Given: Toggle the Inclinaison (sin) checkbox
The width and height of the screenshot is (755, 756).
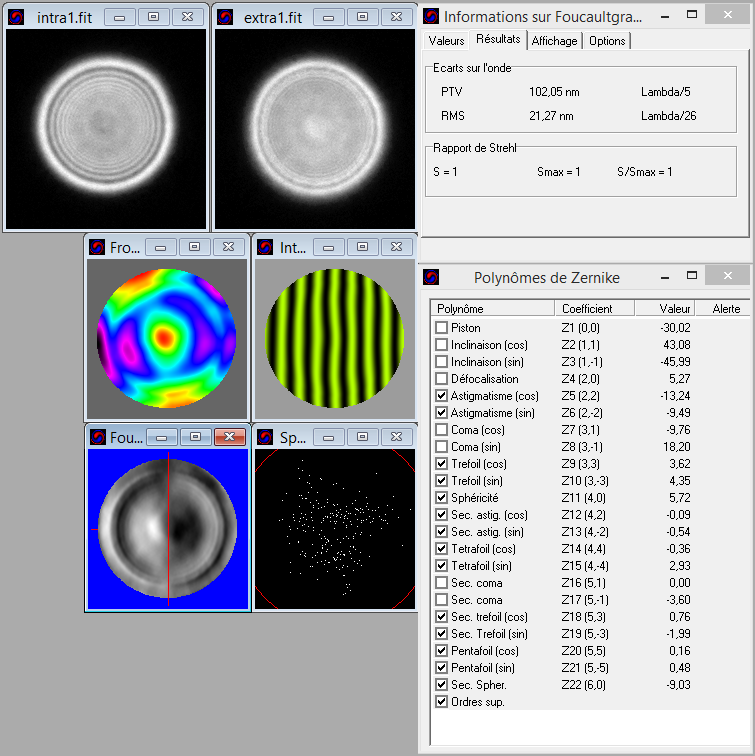Looking at the screenshot, I should coord(441,362).
